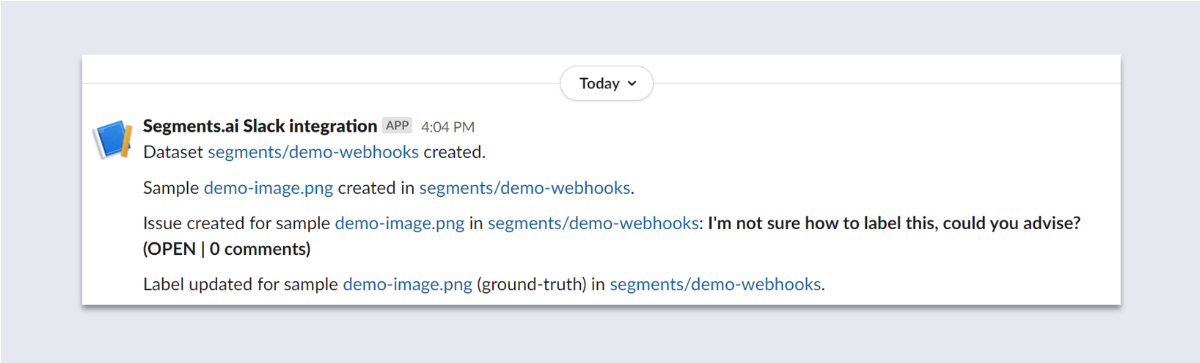The image size is (1200, 363).
Task: Open segments/demo-webhooks link in Sample created line
Action: pos(525,187)
